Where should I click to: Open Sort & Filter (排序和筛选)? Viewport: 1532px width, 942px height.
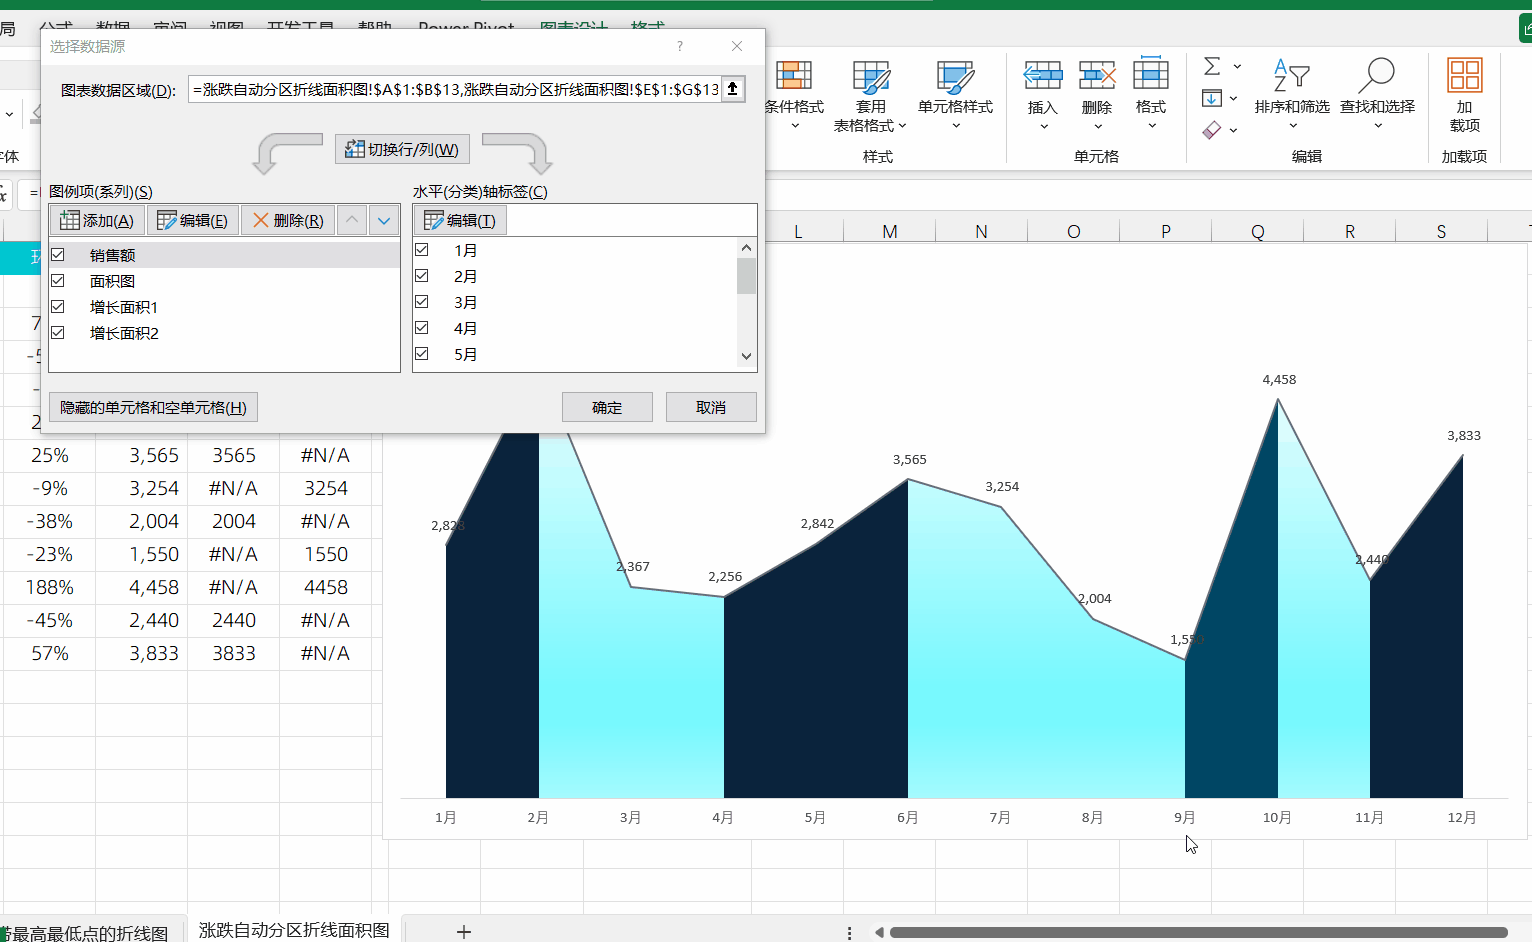tap(1292, 95)
